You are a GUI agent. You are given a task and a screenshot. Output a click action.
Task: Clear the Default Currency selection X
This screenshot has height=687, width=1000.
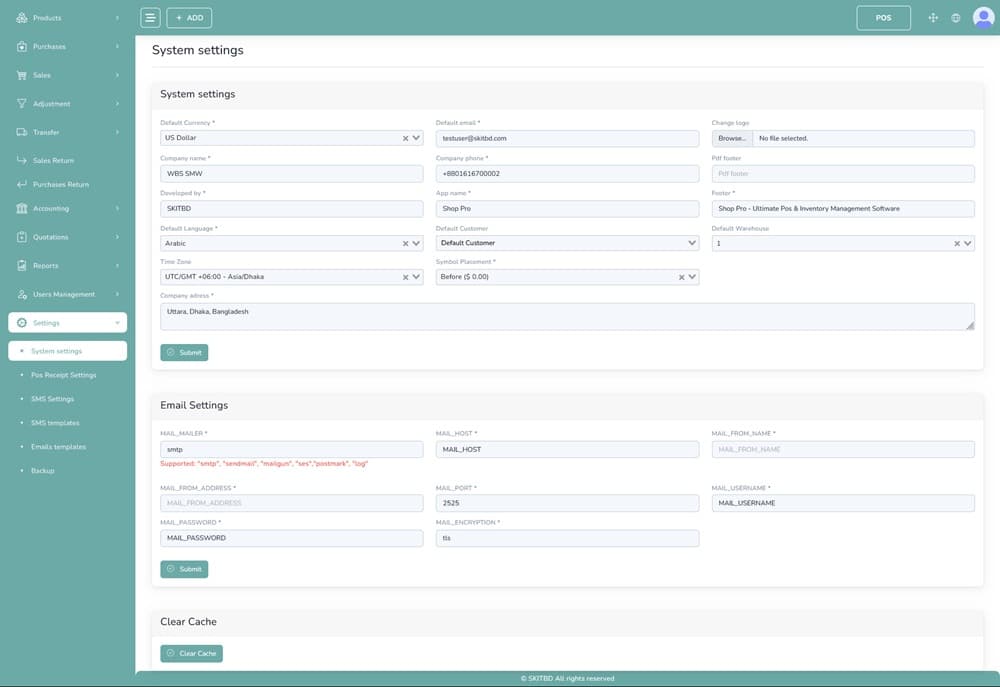[x=405, y=139]
